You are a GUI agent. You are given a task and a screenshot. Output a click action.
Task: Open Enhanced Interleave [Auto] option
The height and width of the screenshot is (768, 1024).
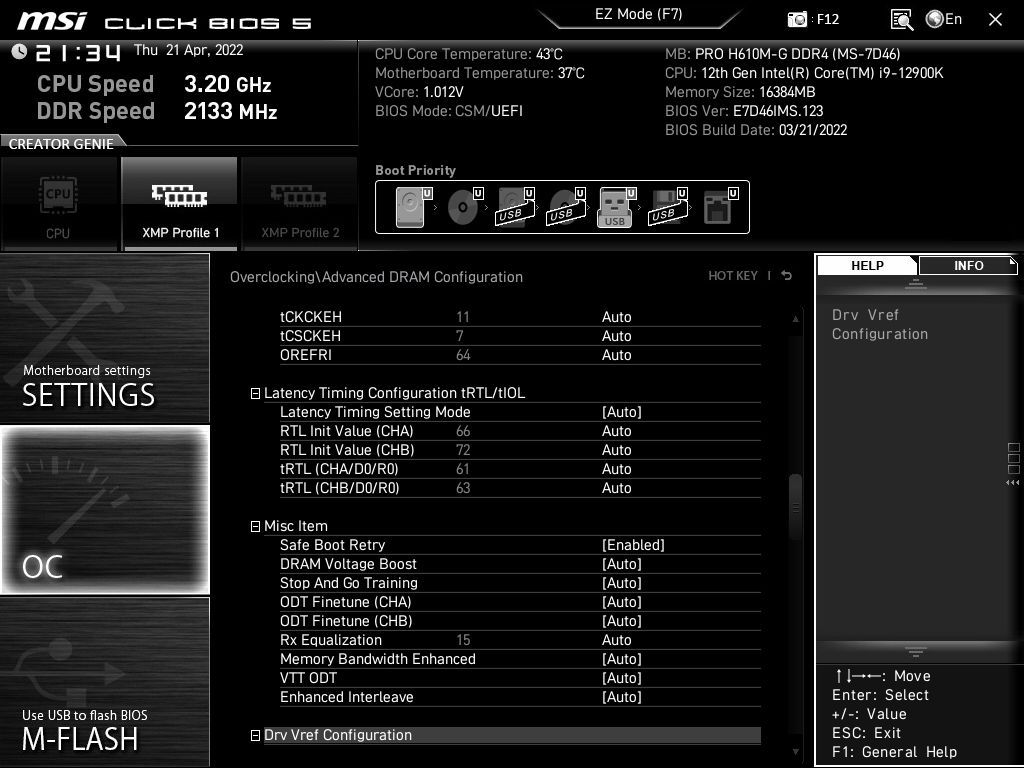621,697
